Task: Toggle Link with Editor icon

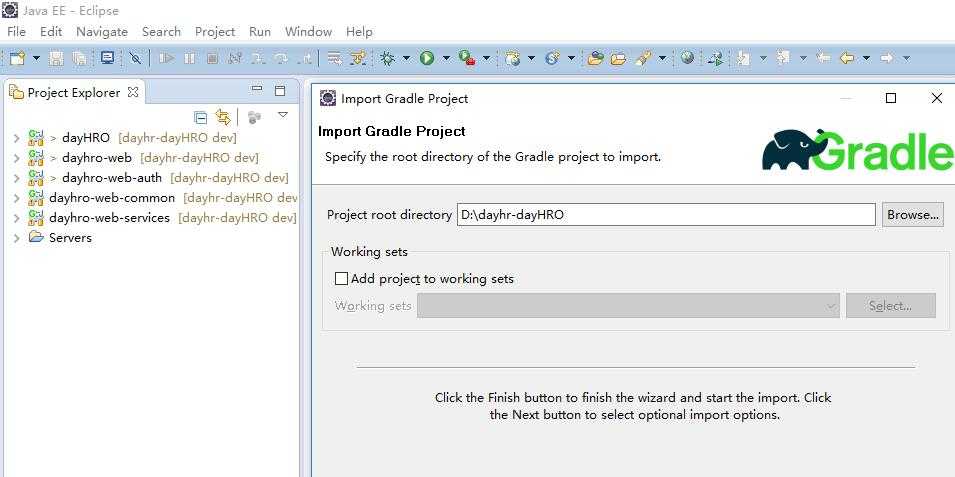Action: click(223, 117)
